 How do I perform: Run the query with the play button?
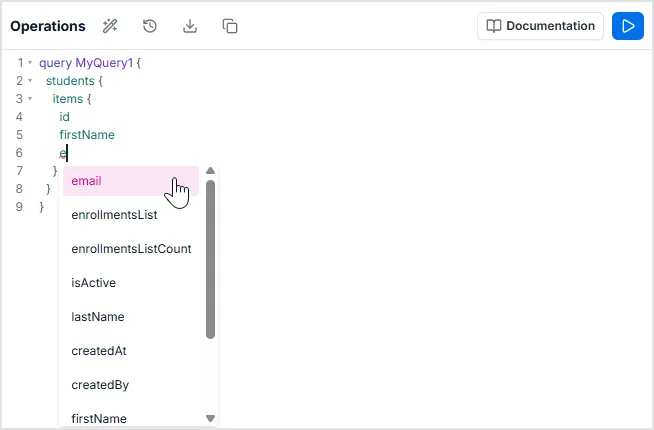pyautogui.click(x=627, y=26)
